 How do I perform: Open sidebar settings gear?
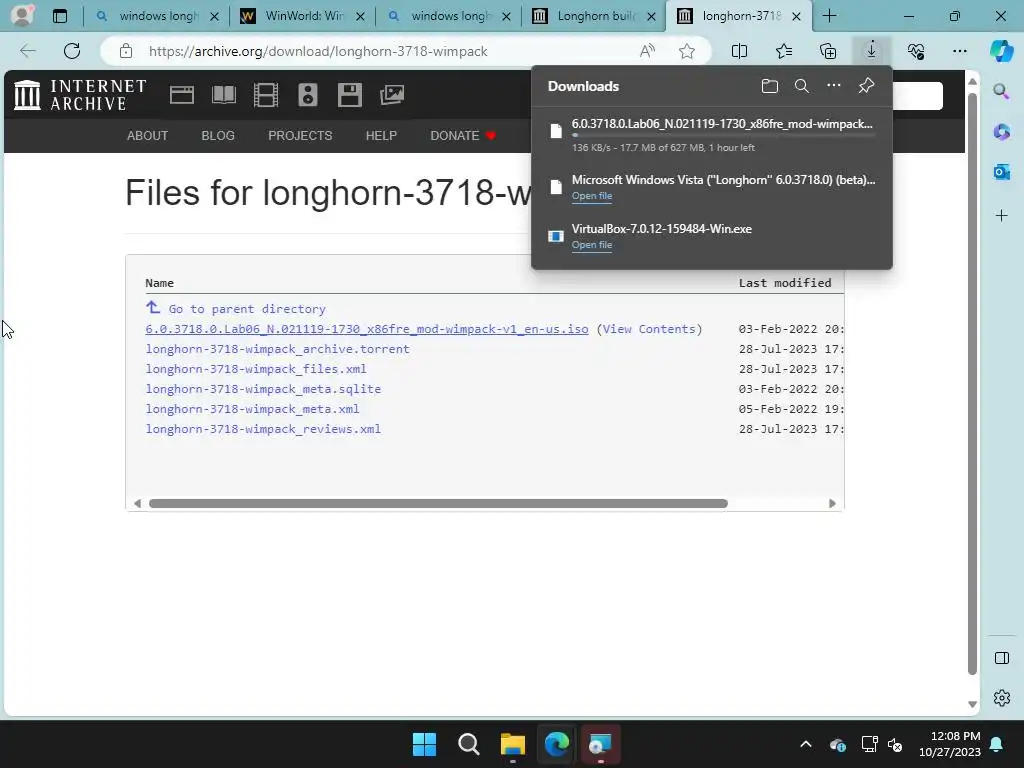1001,698
